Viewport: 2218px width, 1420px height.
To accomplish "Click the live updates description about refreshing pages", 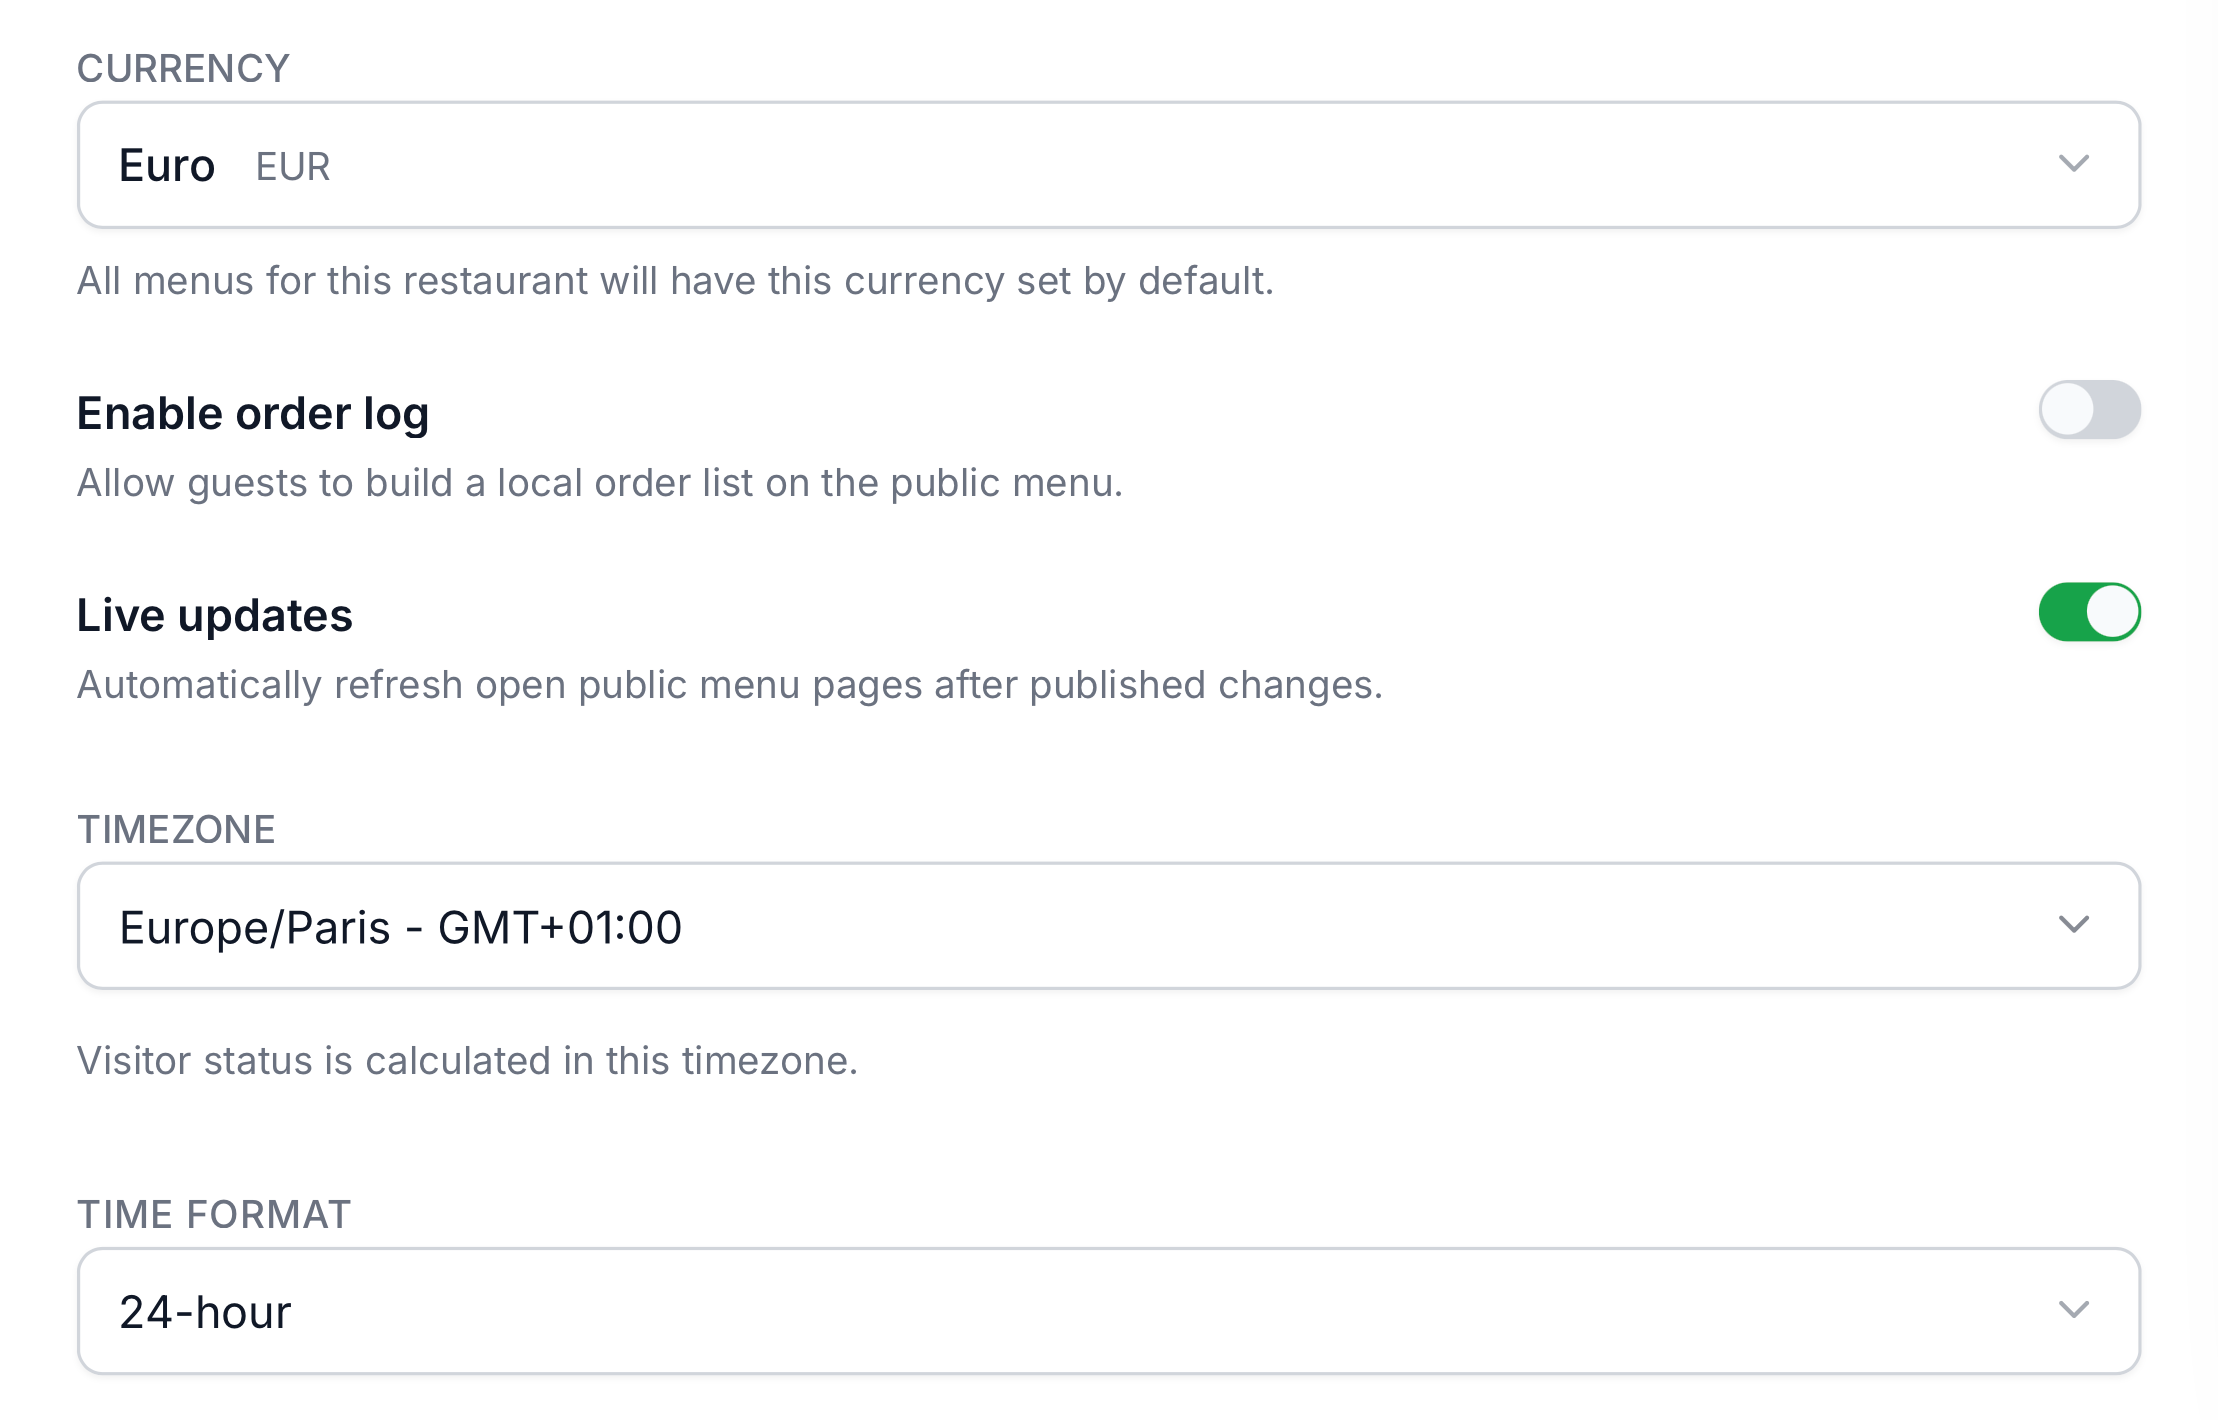I will (x=731, y=685).
